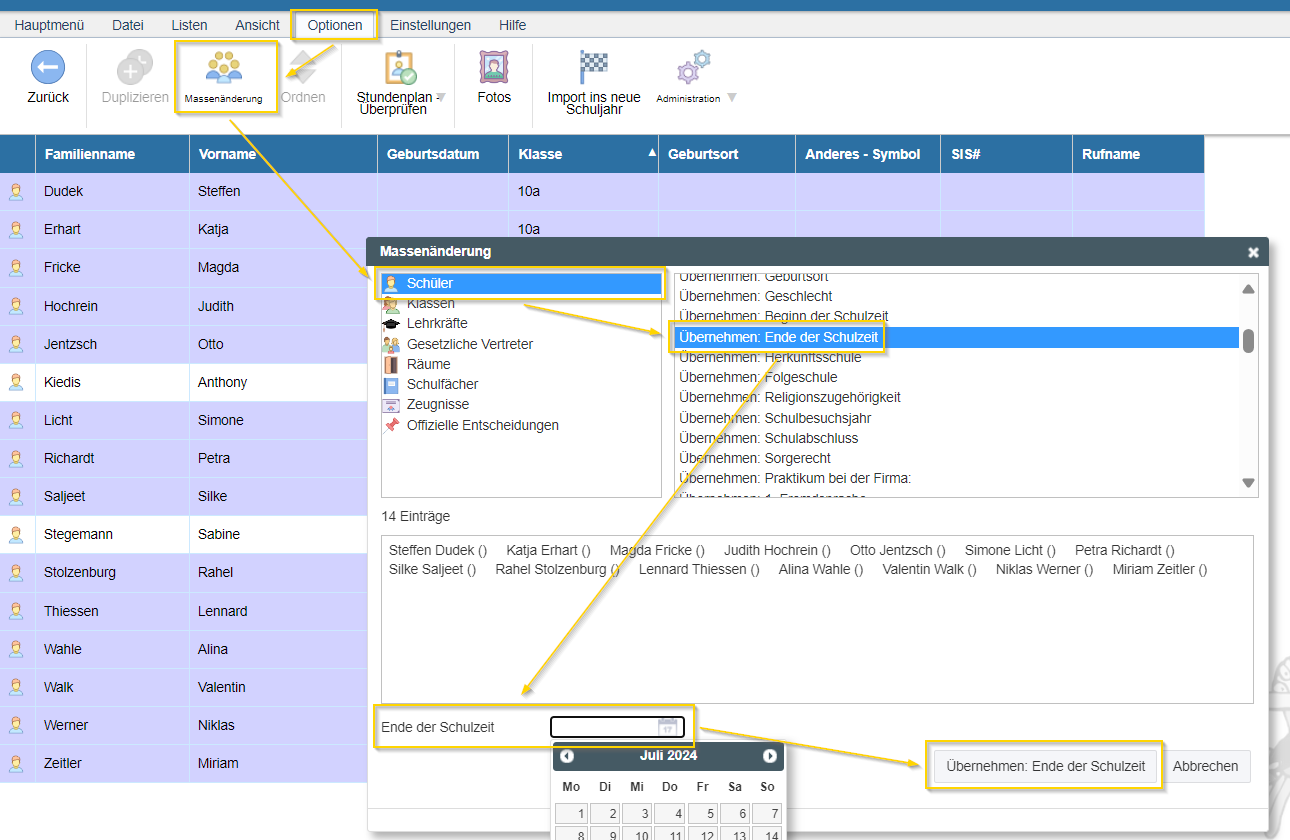Open the Ansicht menu
Image resolution: width=1290 pixels, height=840 pixels.
pos(258,25)
